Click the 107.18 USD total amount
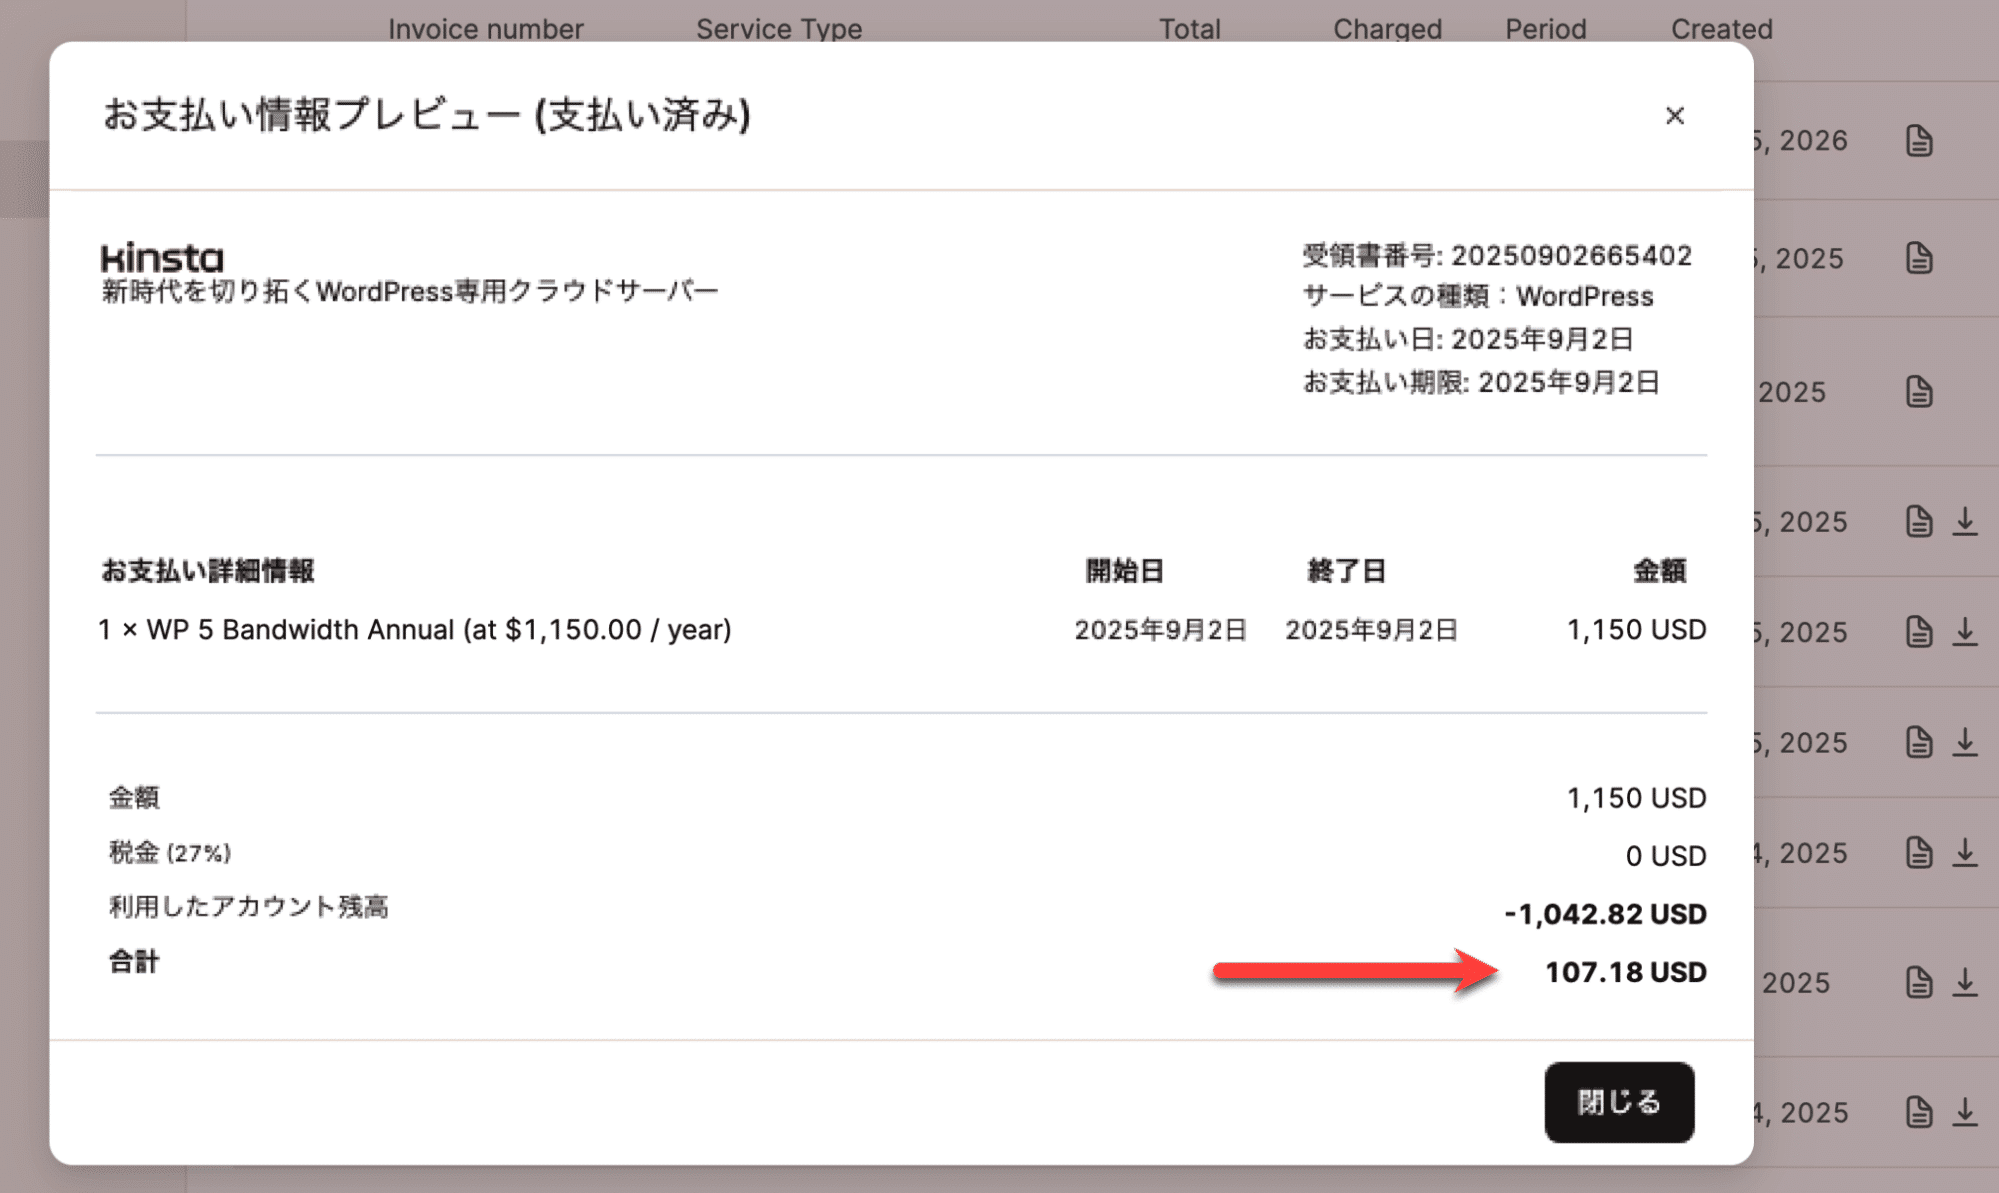Image resolution: width=1999 pixels, height=1193 pixels. click(1624, 971)
